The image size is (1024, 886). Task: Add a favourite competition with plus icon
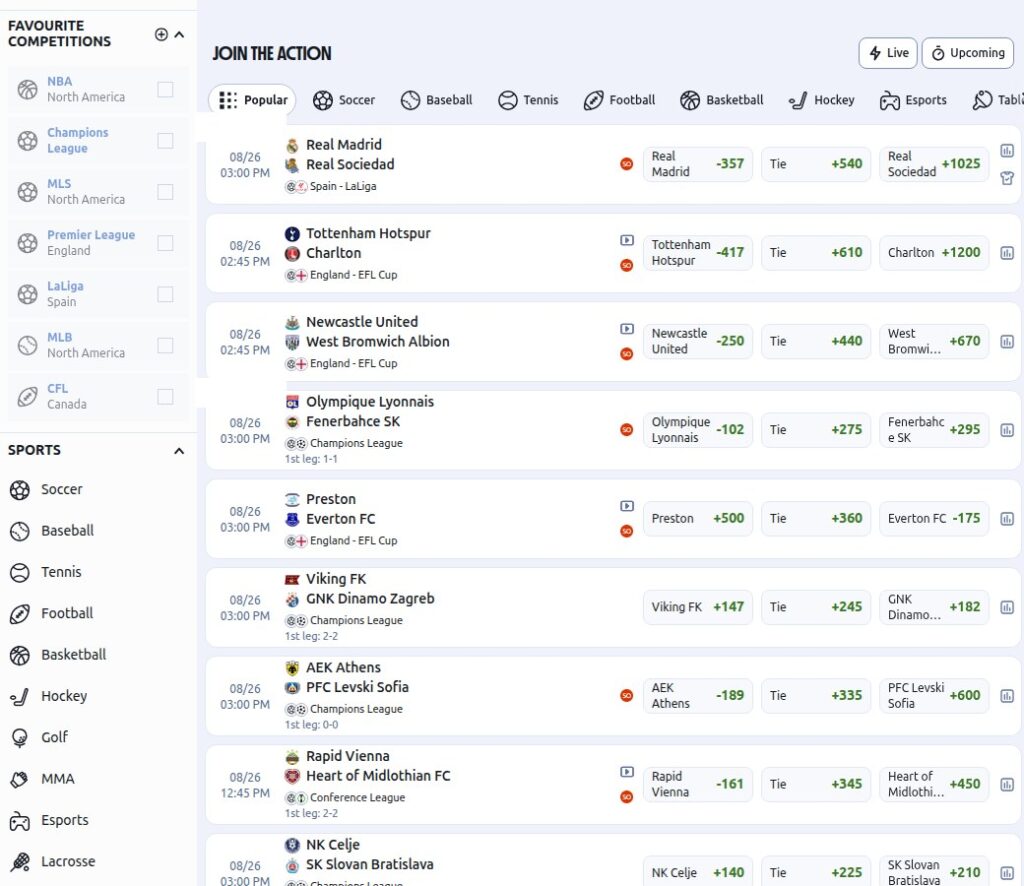pos(161,34)
